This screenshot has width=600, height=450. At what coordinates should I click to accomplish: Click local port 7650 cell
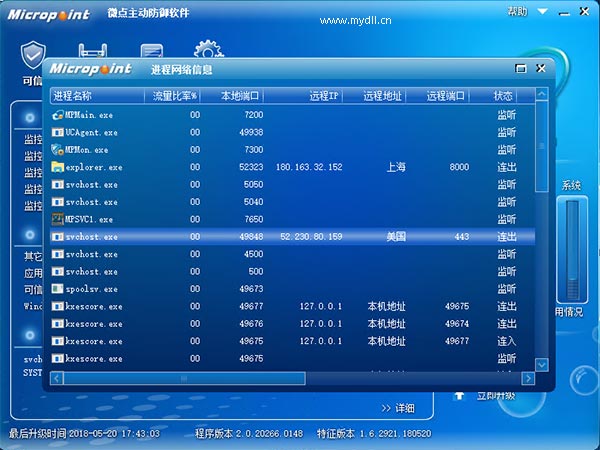254,219
